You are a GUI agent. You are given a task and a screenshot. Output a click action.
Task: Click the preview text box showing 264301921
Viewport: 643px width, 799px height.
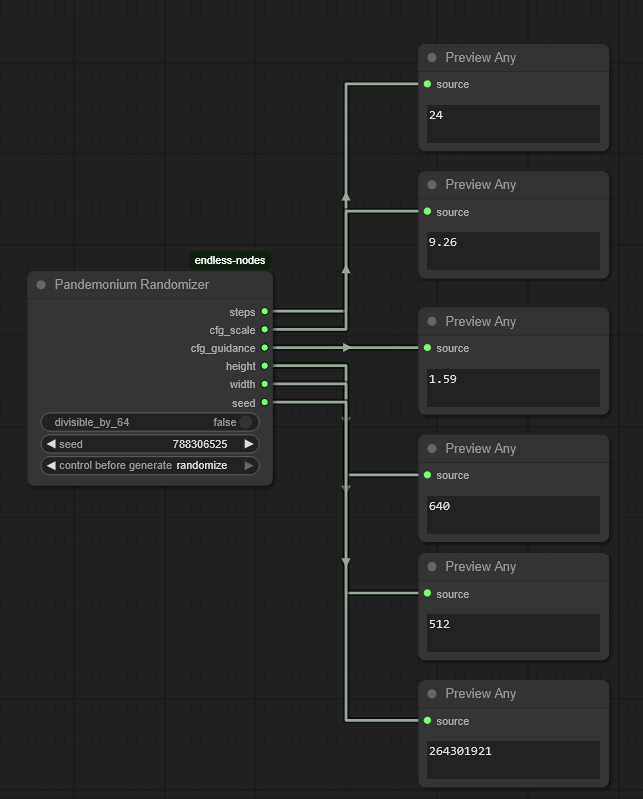513,760
